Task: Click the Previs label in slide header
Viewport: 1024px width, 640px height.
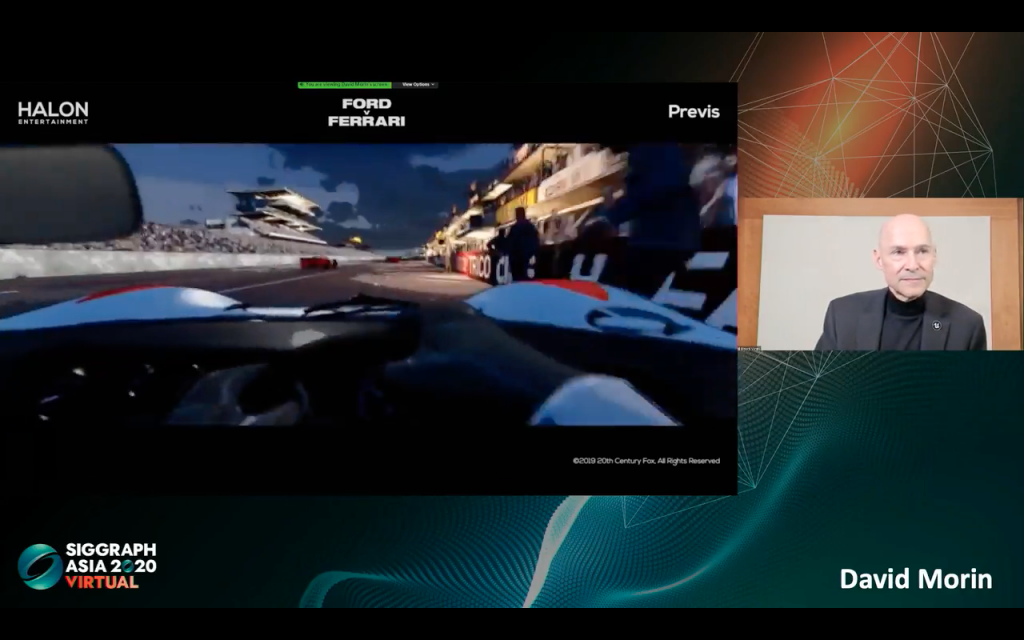Action: 693,112
